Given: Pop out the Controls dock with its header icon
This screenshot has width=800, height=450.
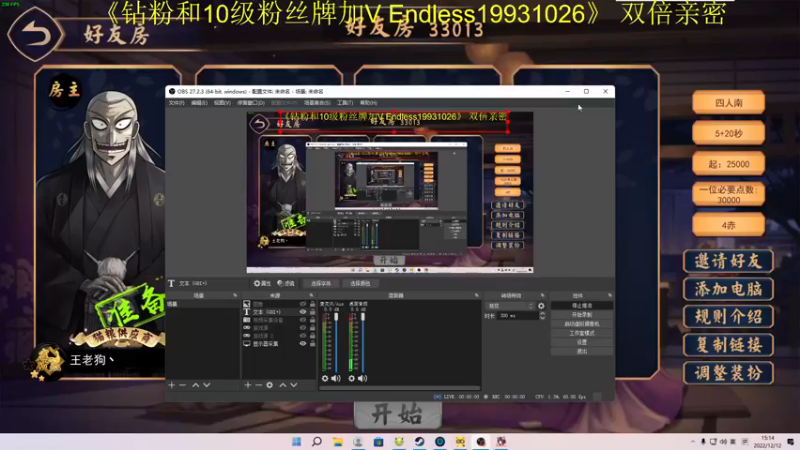Looking at the screenshot, I should (x=610, y=295).
